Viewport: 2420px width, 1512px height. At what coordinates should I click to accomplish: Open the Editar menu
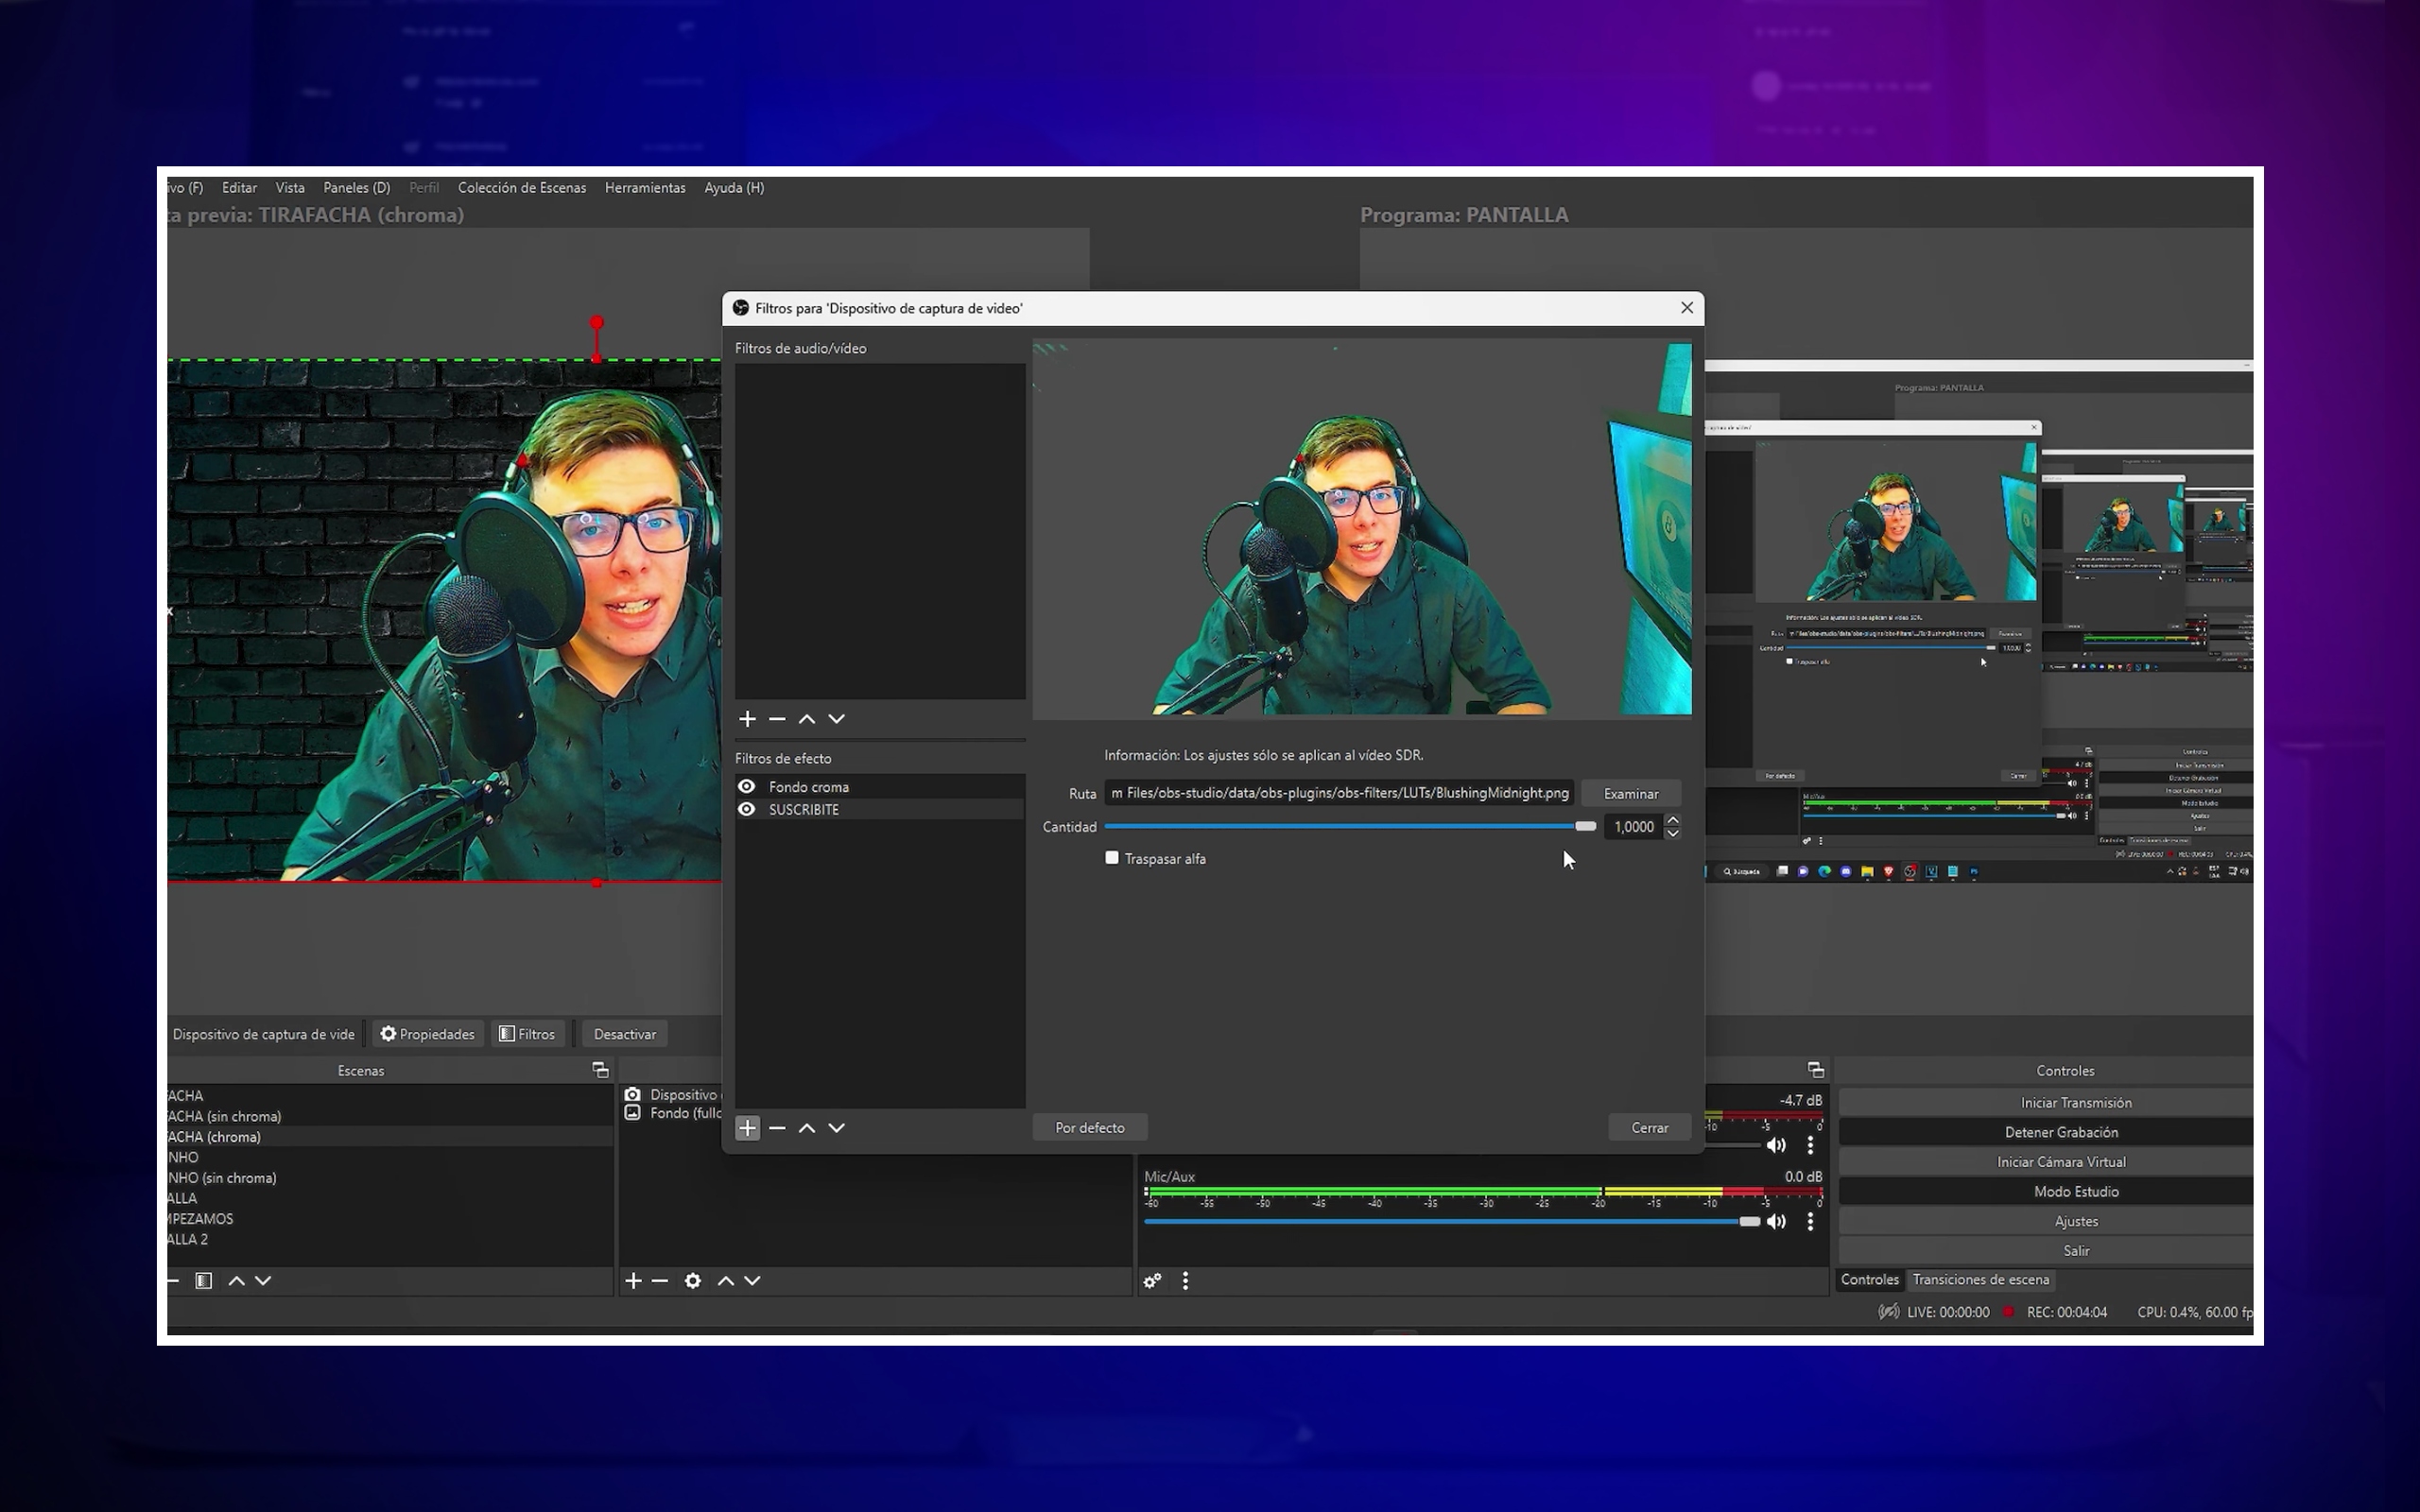[x=239, y=188]
